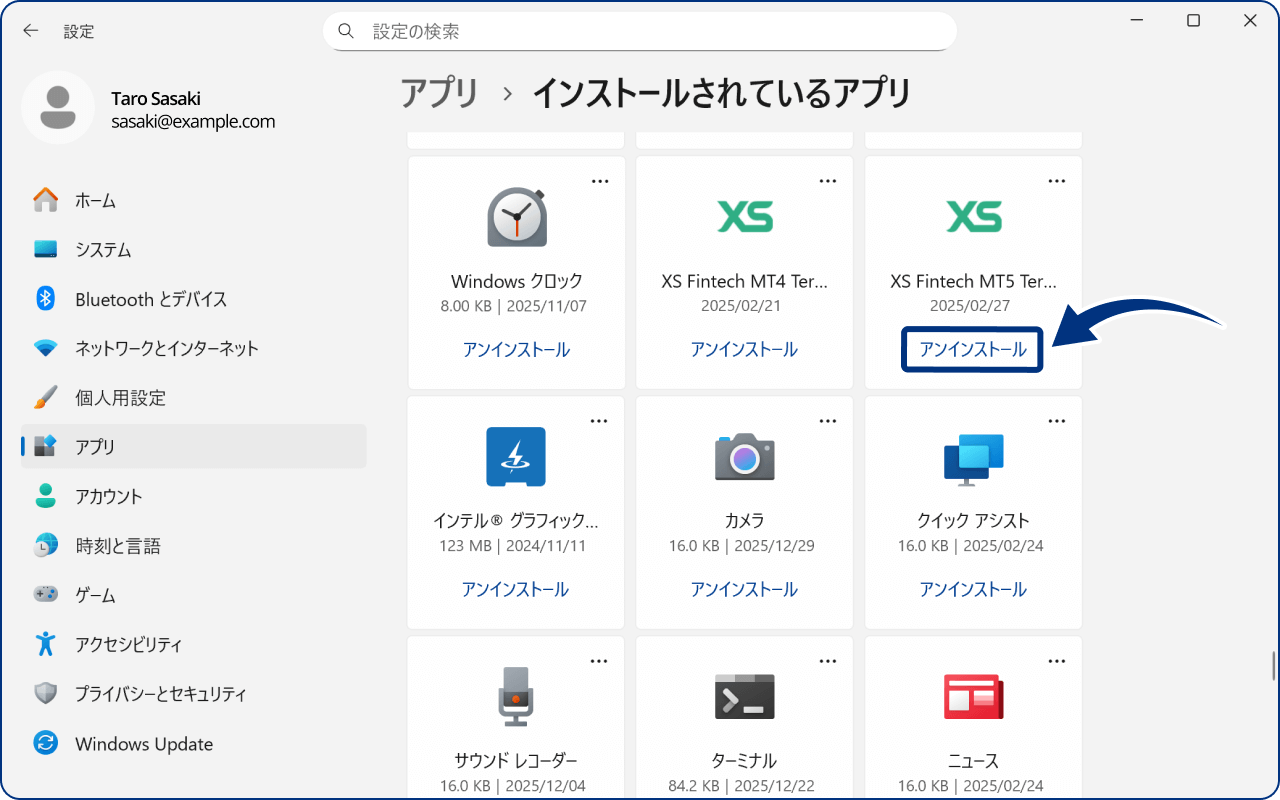
Task: Open the three-dot menu for XS Fintech MT5
Action: [1056, 181]
